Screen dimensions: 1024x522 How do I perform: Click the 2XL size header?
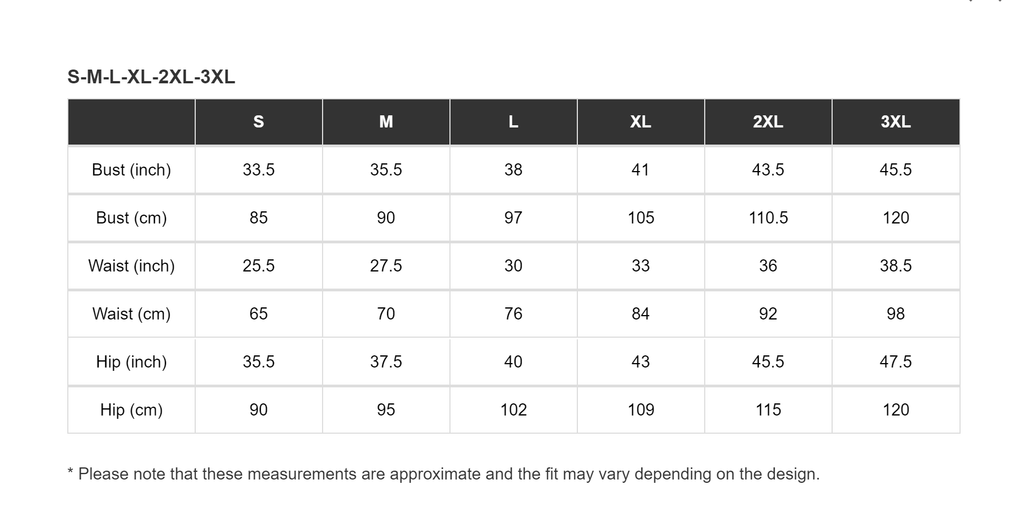768,122
